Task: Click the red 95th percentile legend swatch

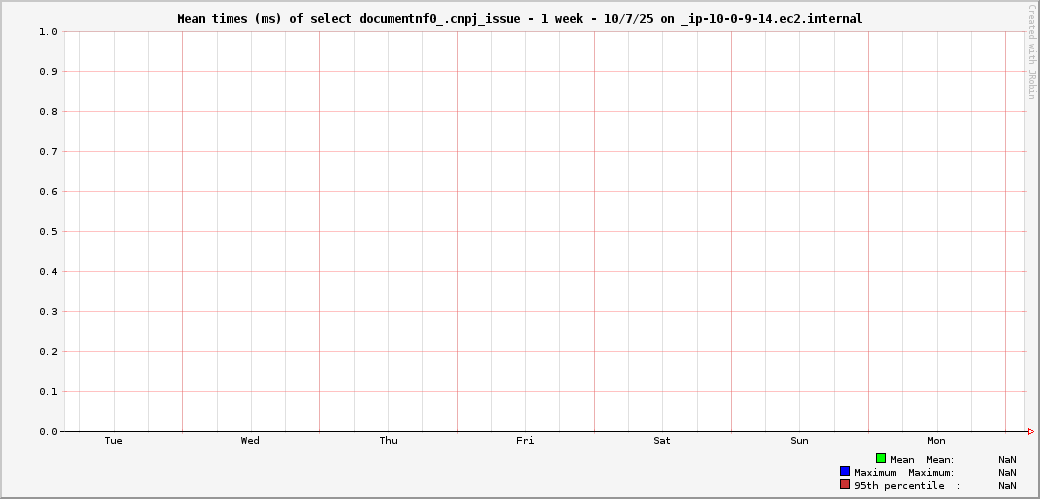Action: click(845, 484)
